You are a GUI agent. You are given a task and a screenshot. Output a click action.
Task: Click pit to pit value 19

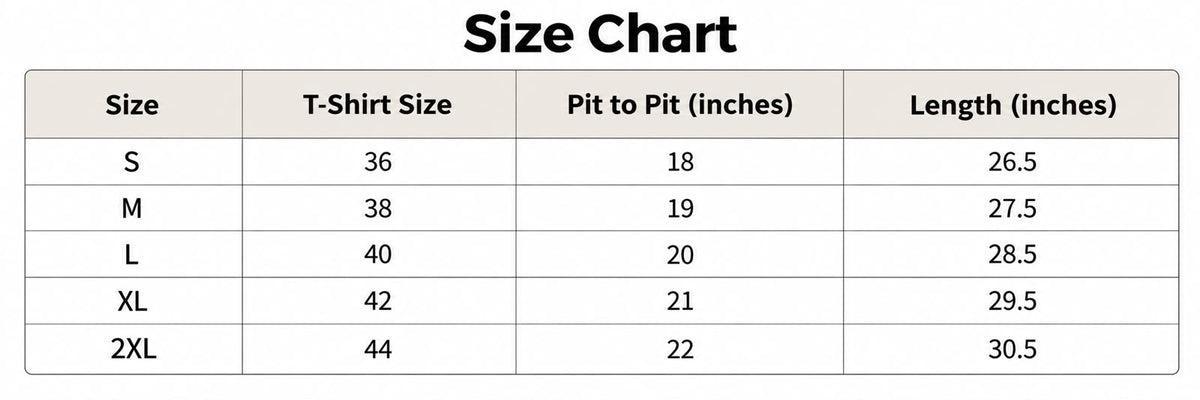click(680, 208)
